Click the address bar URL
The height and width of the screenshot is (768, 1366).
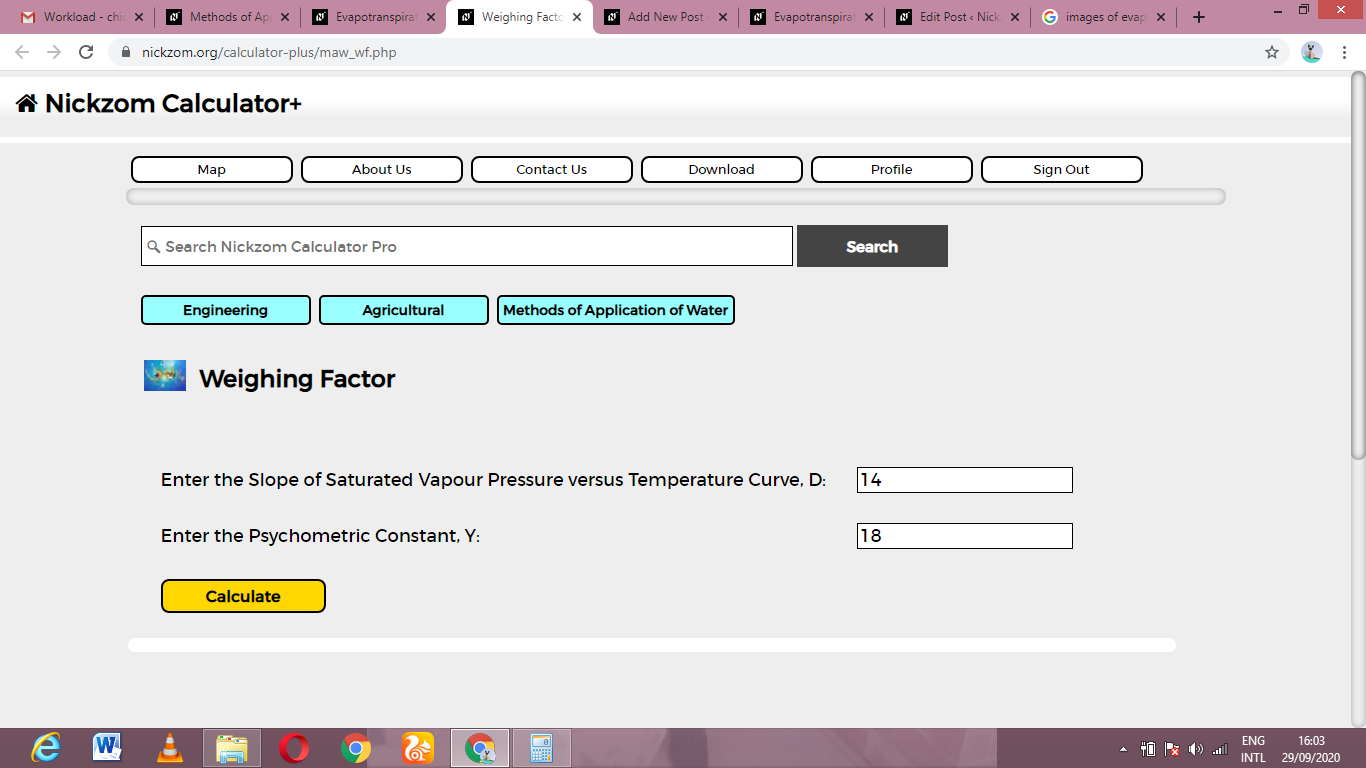(269, 52)
